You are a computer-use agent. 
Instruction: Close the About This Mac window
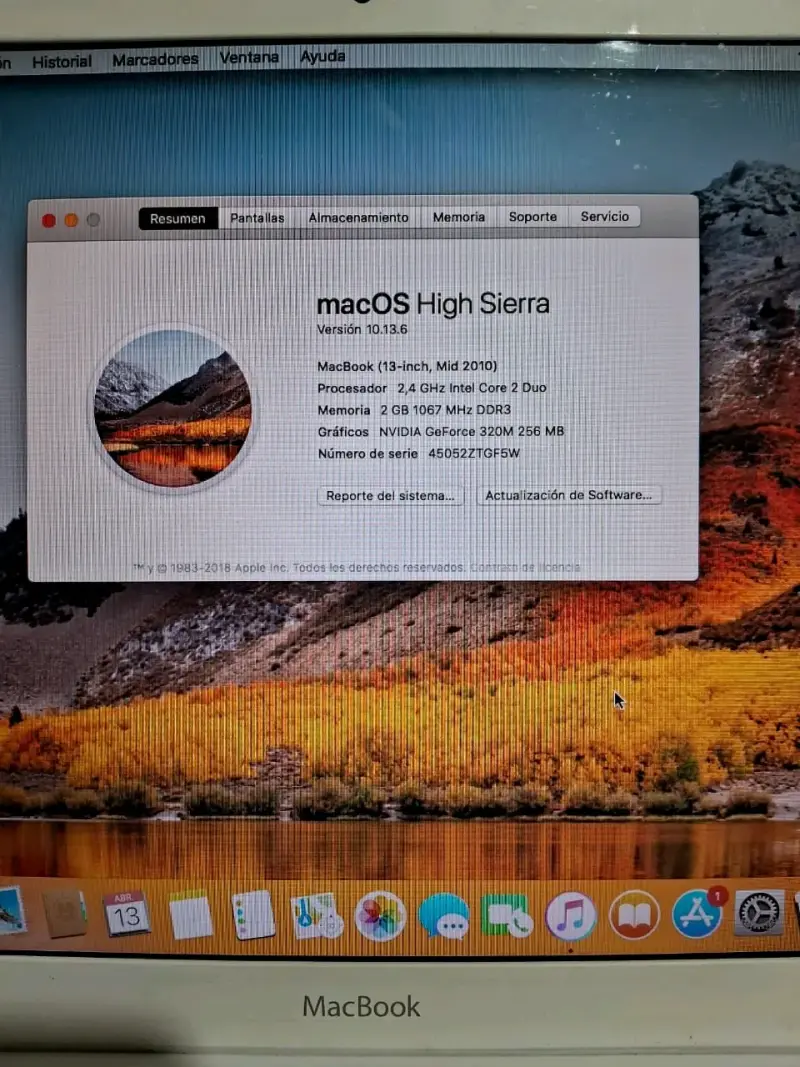[49, 220]
